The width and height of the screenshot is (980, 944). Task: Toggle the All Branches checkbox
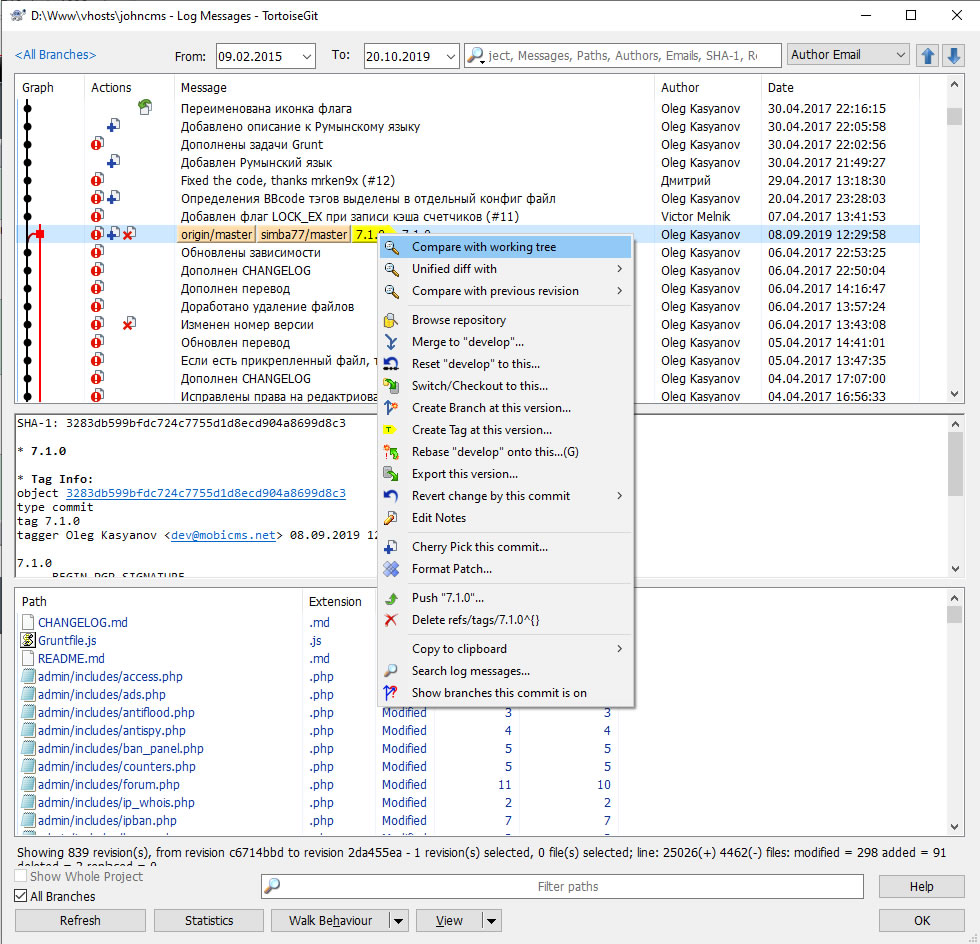pyautogui.click(x=21, y=896)
